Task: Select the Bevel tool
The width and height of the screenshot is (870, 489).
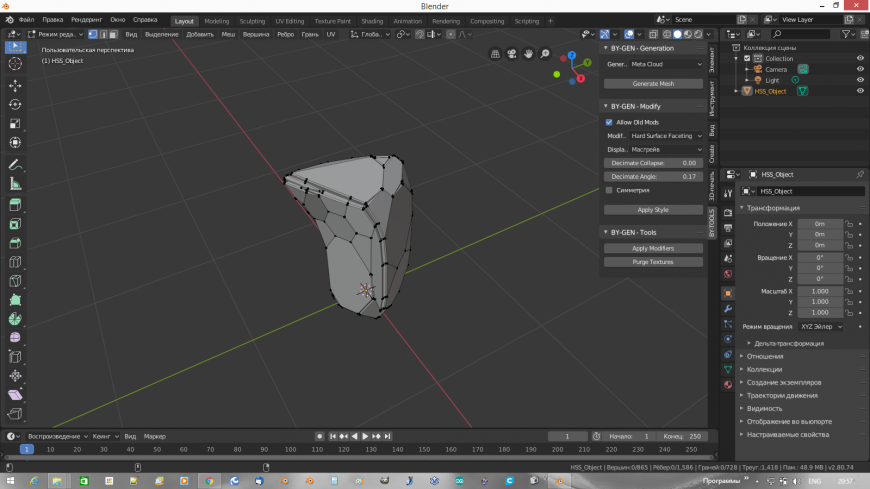Action: pos(15,243)
